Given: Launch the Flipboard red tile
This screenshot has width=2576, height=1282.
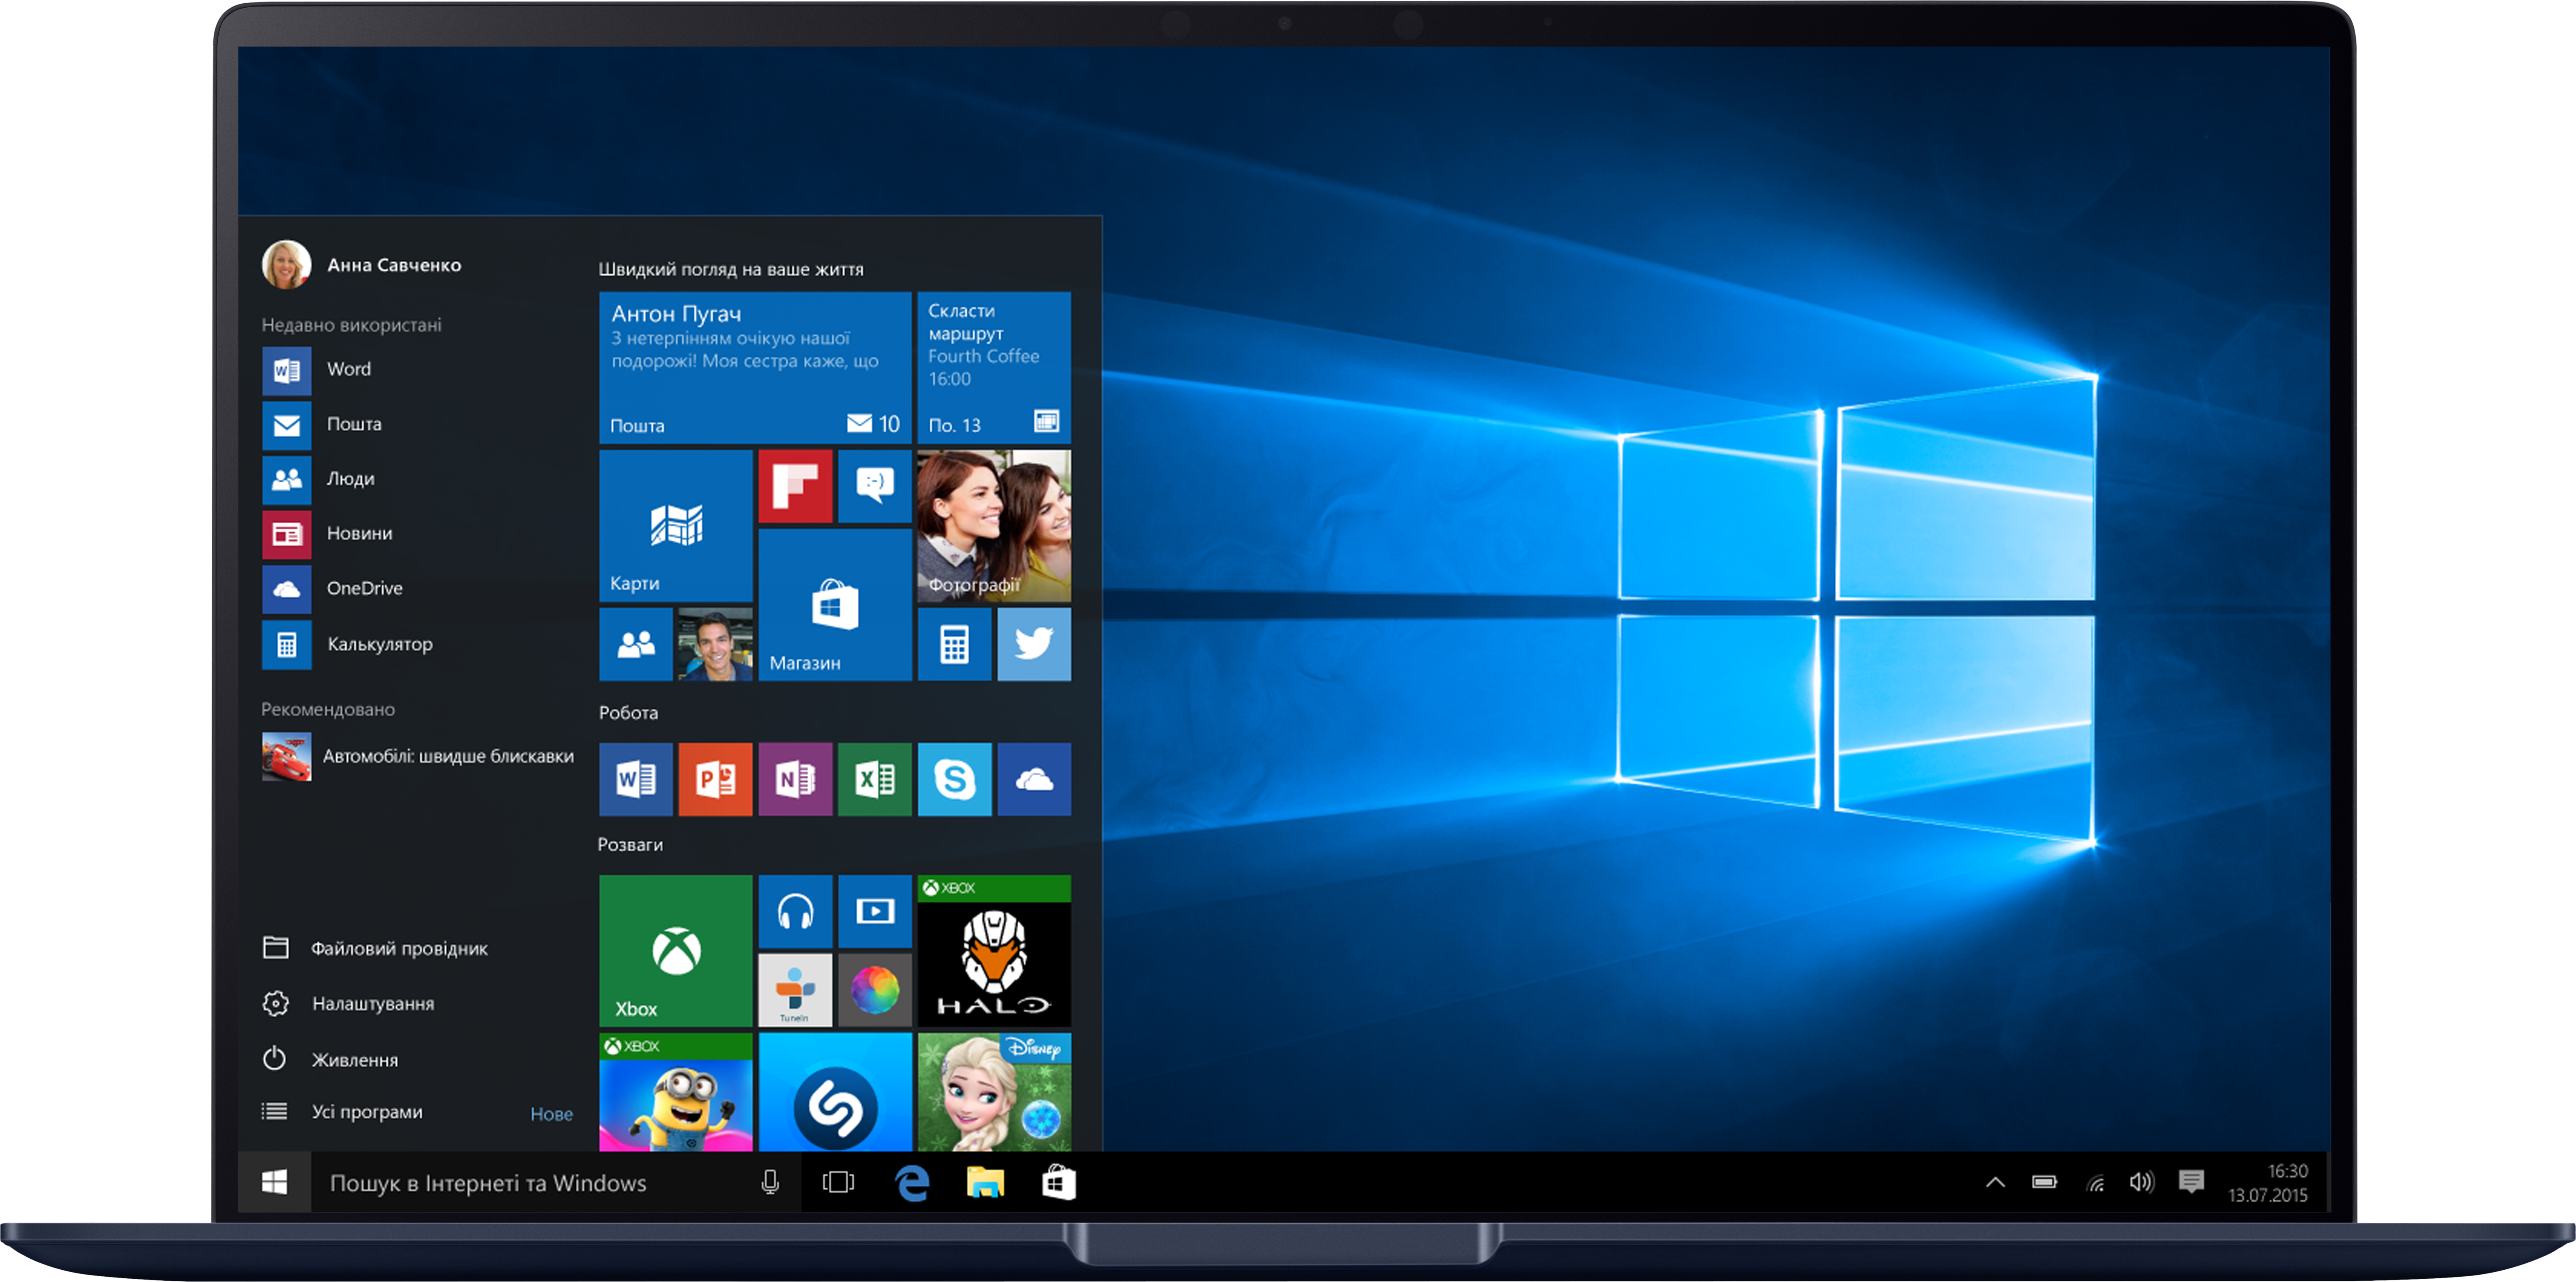Looking at the screenshot, I should coord(795,486).
